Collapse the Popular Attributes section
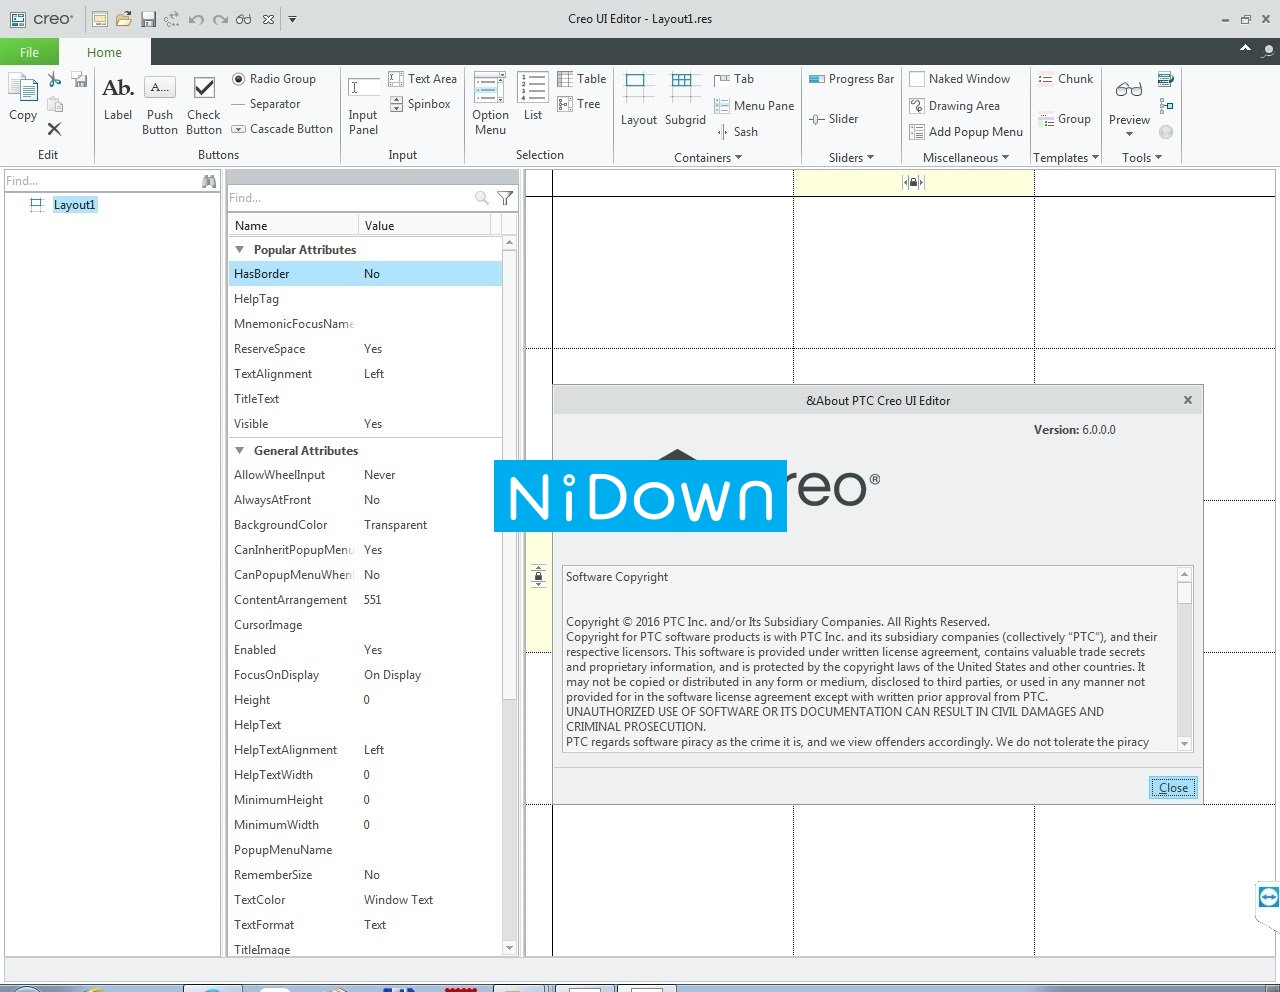Screen dimensions: 1280x992 (239, 250)
